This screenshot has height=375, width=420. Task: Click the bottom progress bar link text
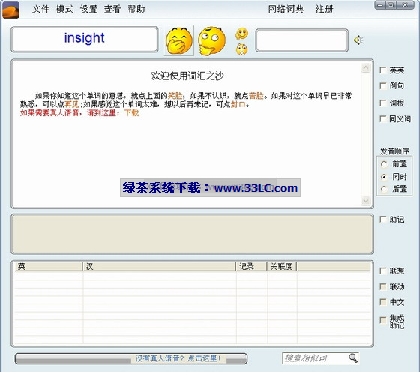178,358
